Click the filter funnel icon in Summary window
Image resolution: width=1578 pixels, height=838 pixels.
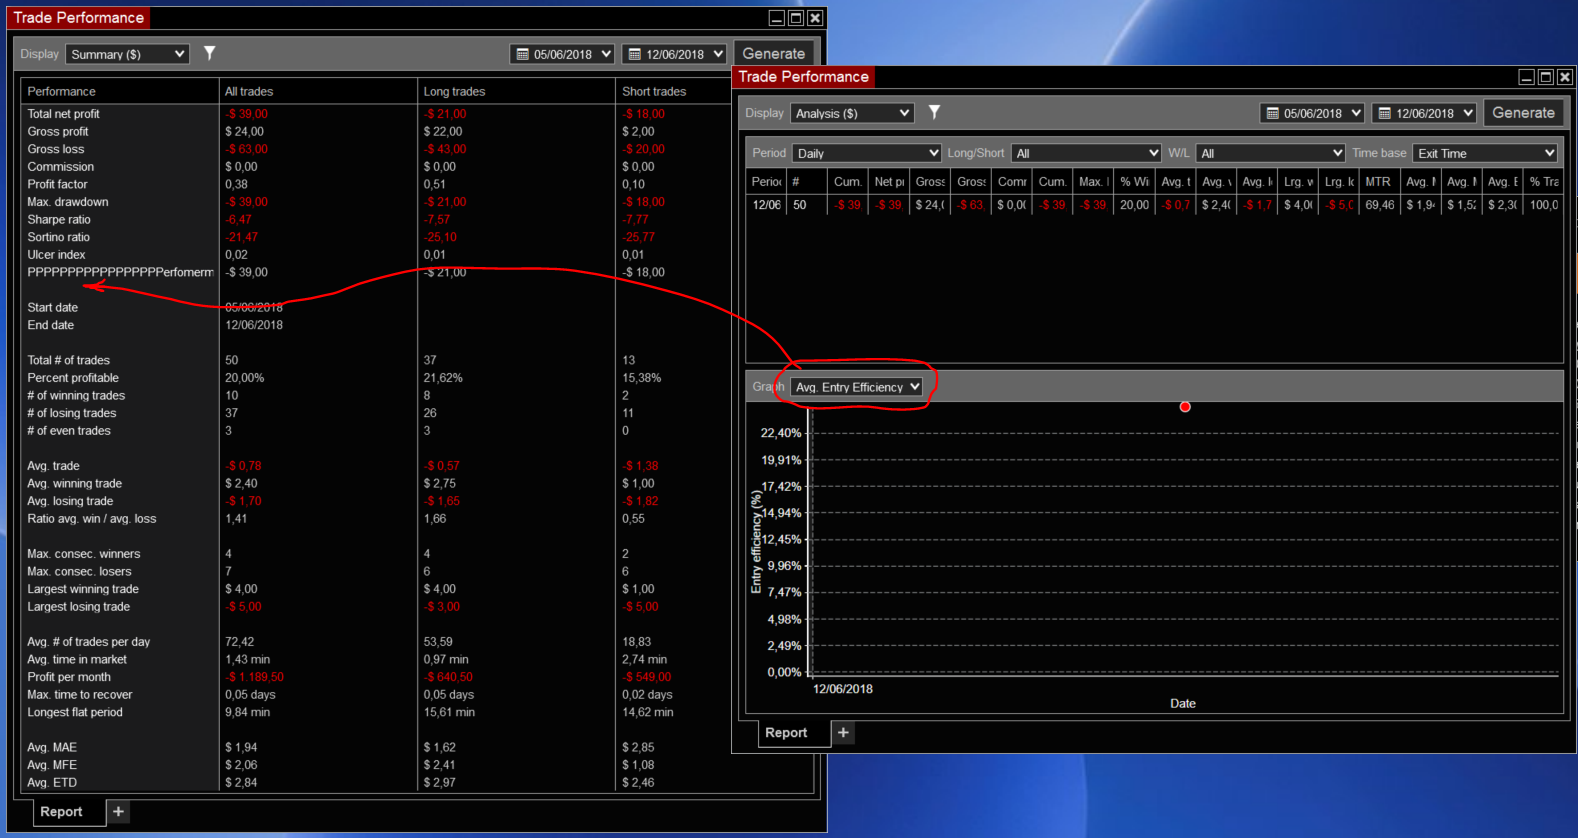click(x=209, y=53)
